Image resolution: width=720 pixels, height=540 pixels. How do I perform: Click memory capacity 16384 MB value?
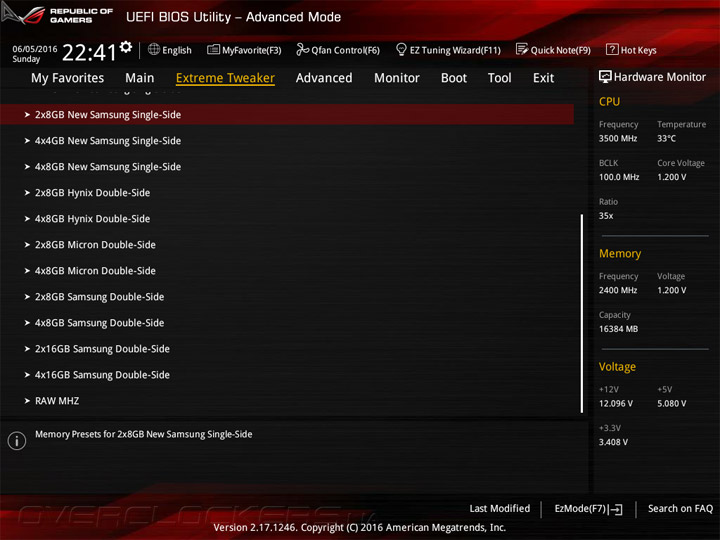(618, 328)
